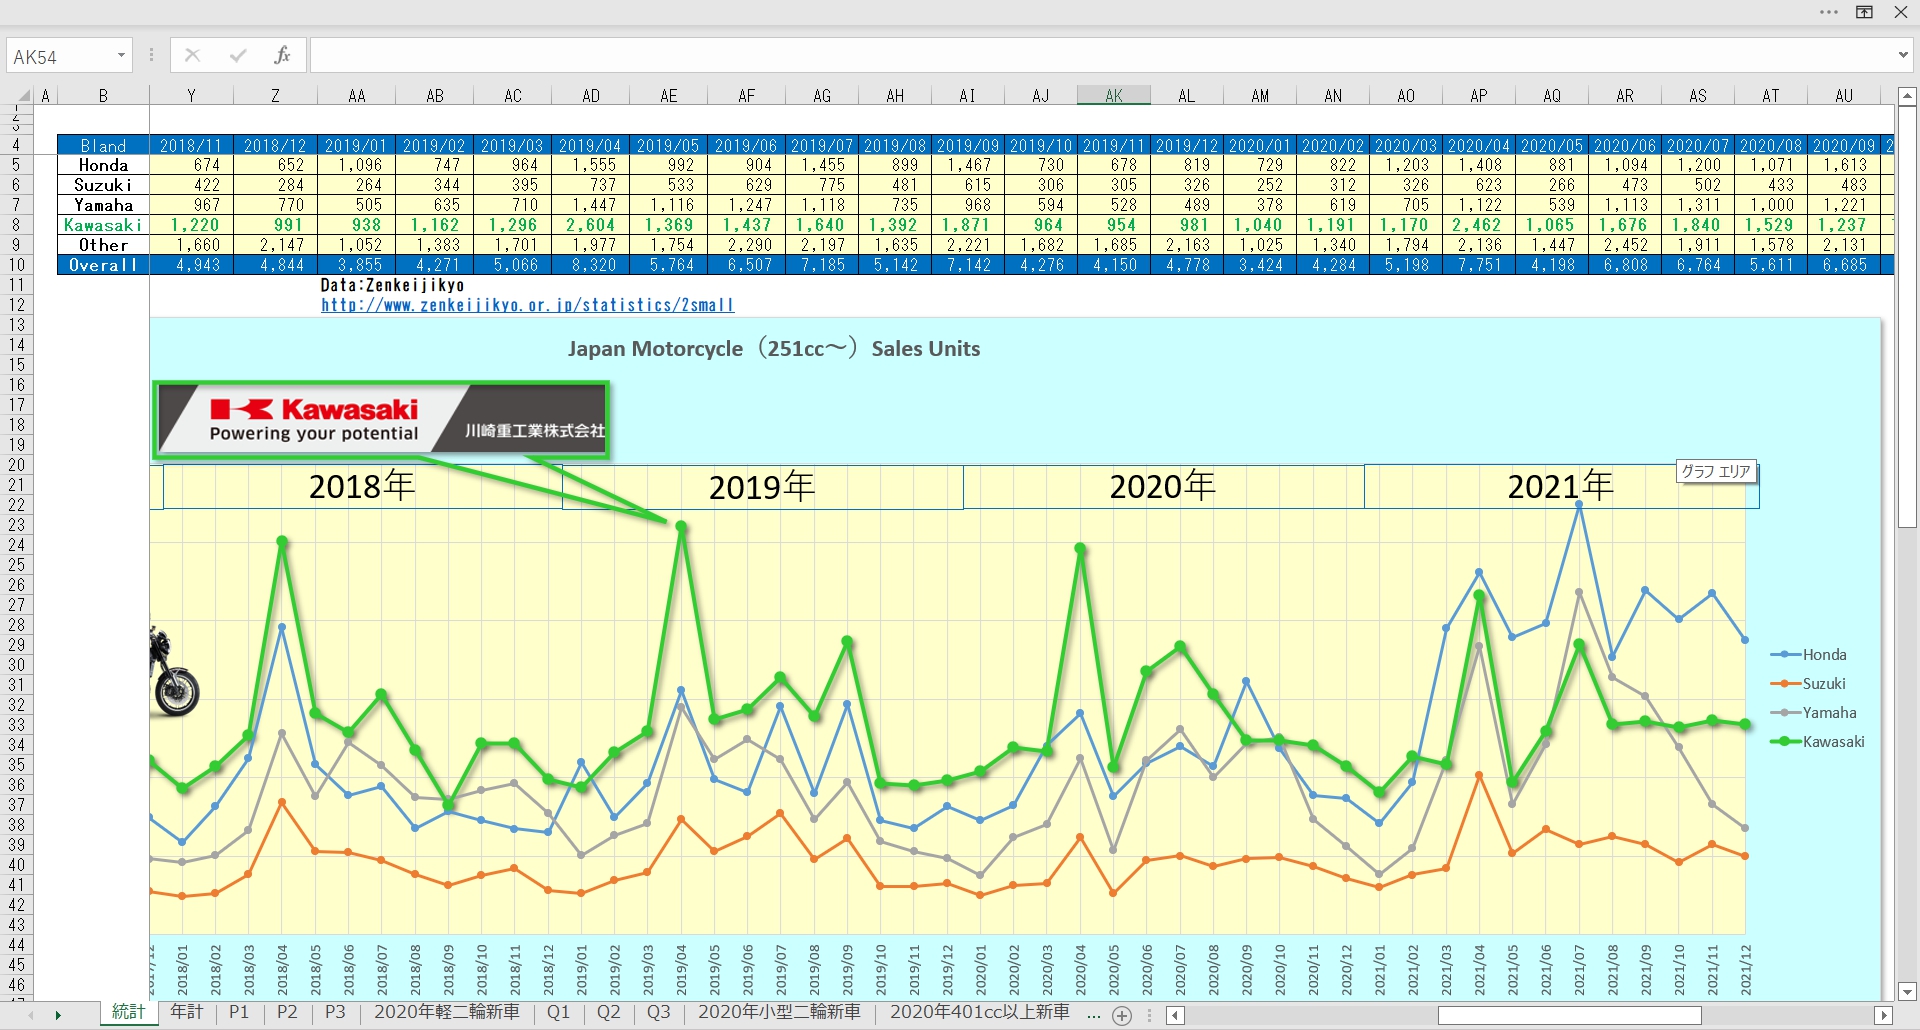Open the P2 sheet tab

click(x=287, y=1012)
